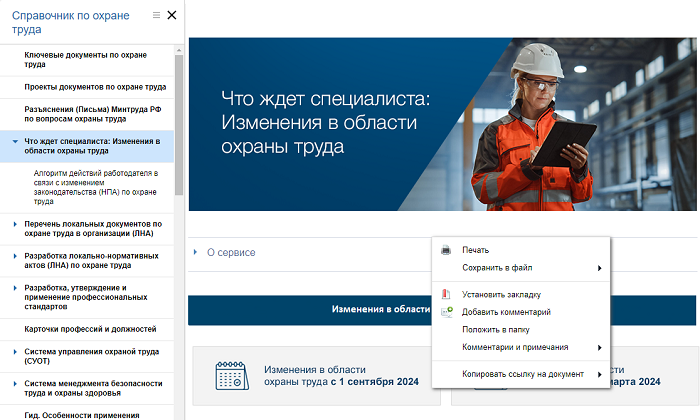This screenshot has width=700, height=420.
Task: Click the comment icon for Добавить комментарий
Action: click(x=446, y=312)
